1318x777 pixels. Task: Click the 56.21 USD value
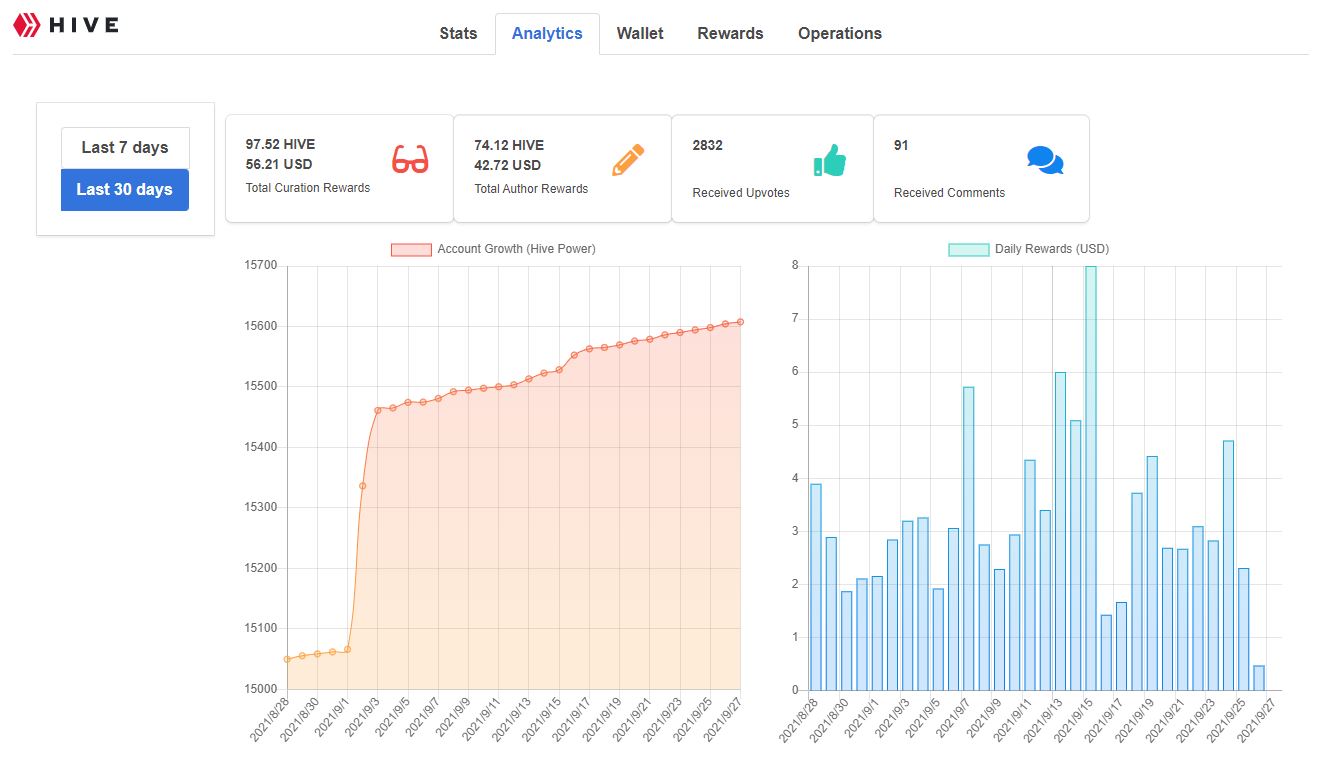[279, 164]
